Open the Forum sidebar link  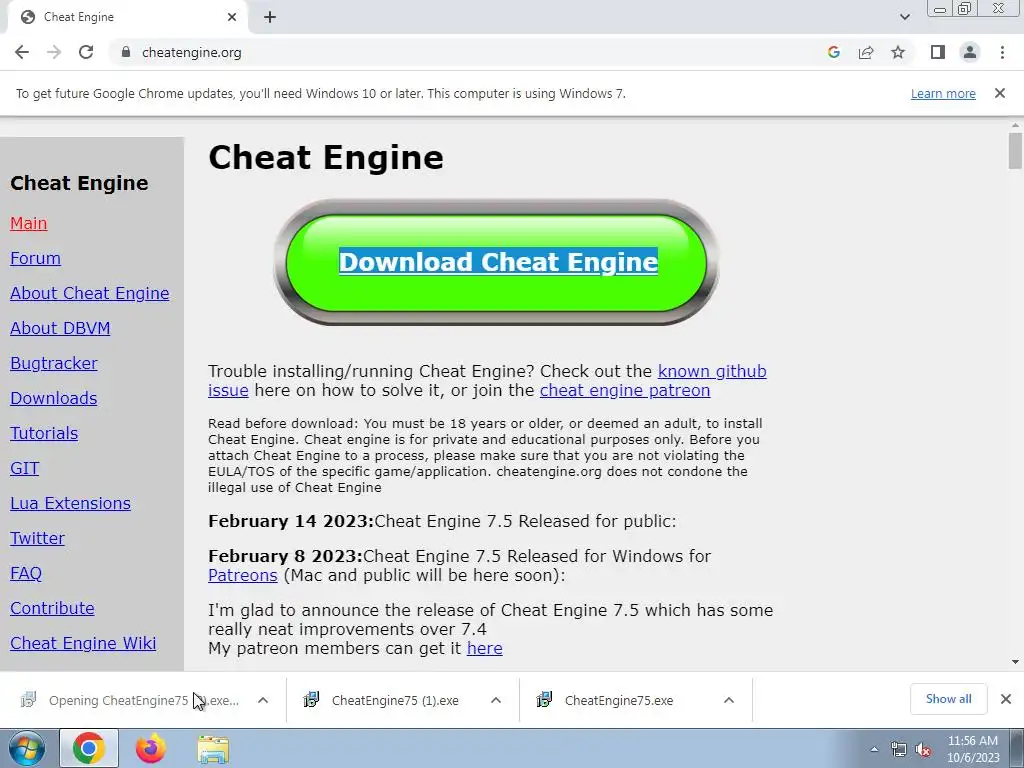35,258
